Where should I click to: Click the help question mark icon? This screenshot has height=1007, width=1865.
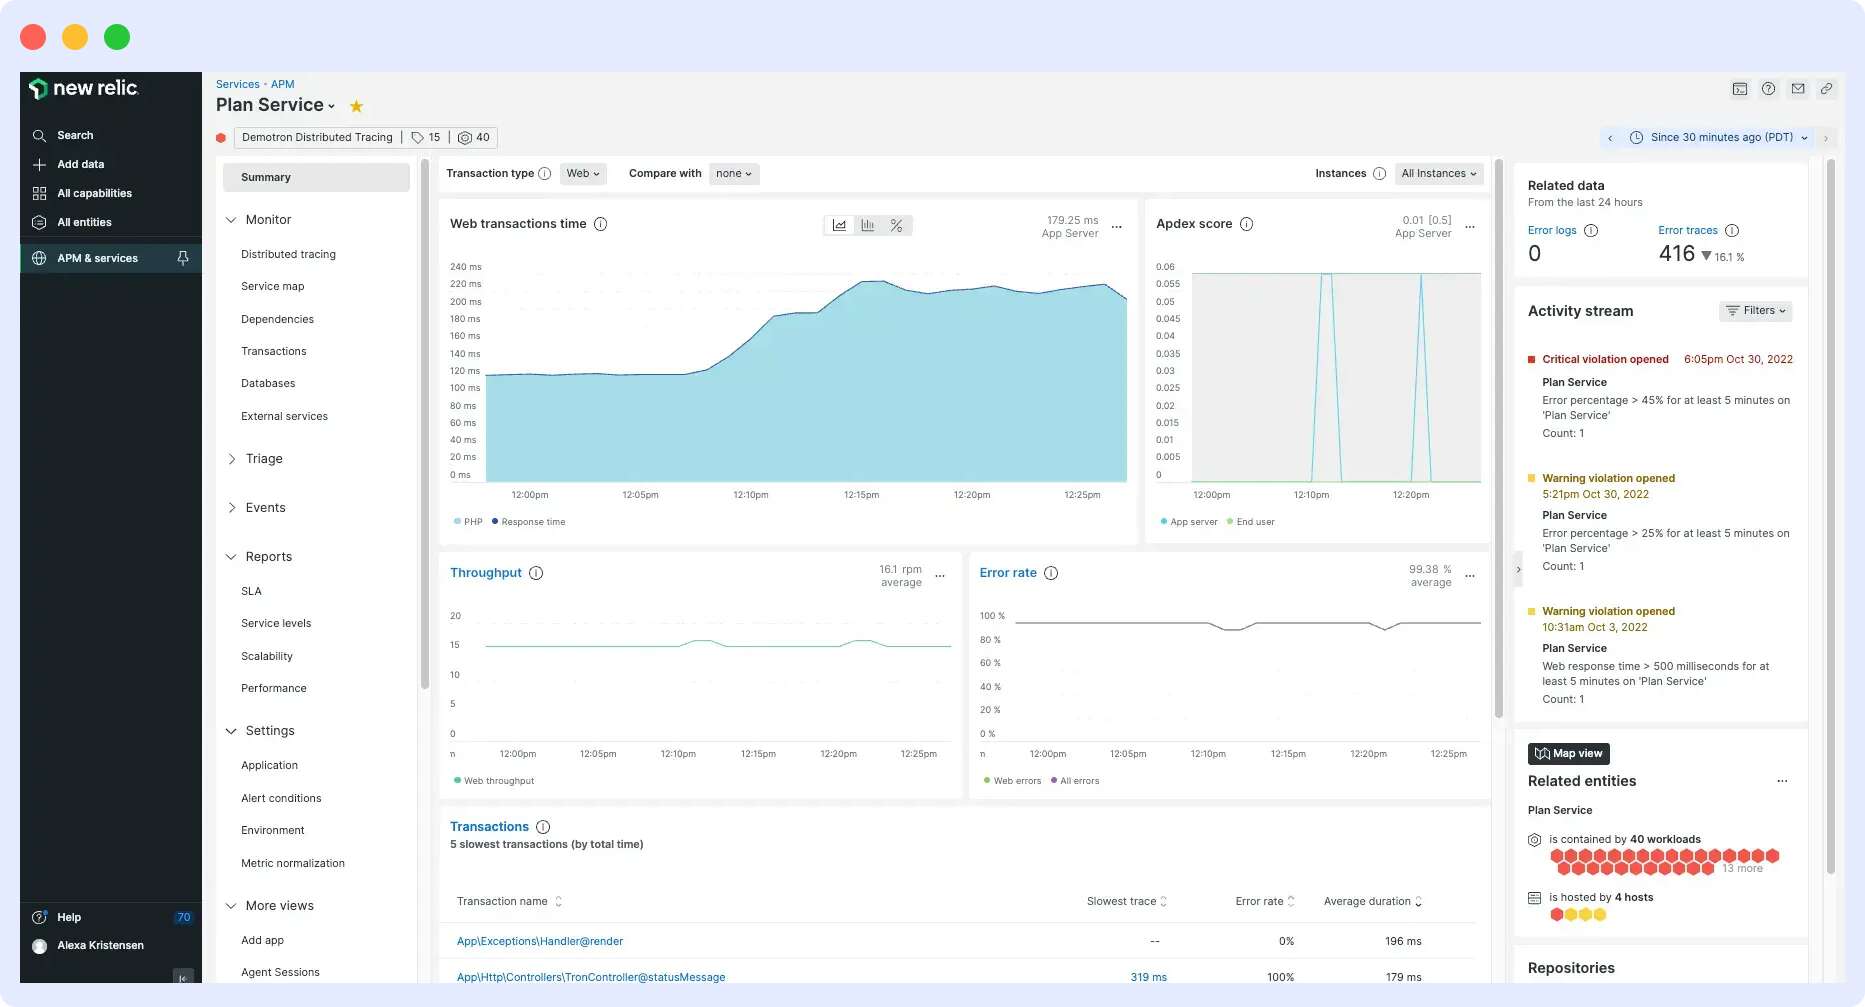tap(1768, 89)
